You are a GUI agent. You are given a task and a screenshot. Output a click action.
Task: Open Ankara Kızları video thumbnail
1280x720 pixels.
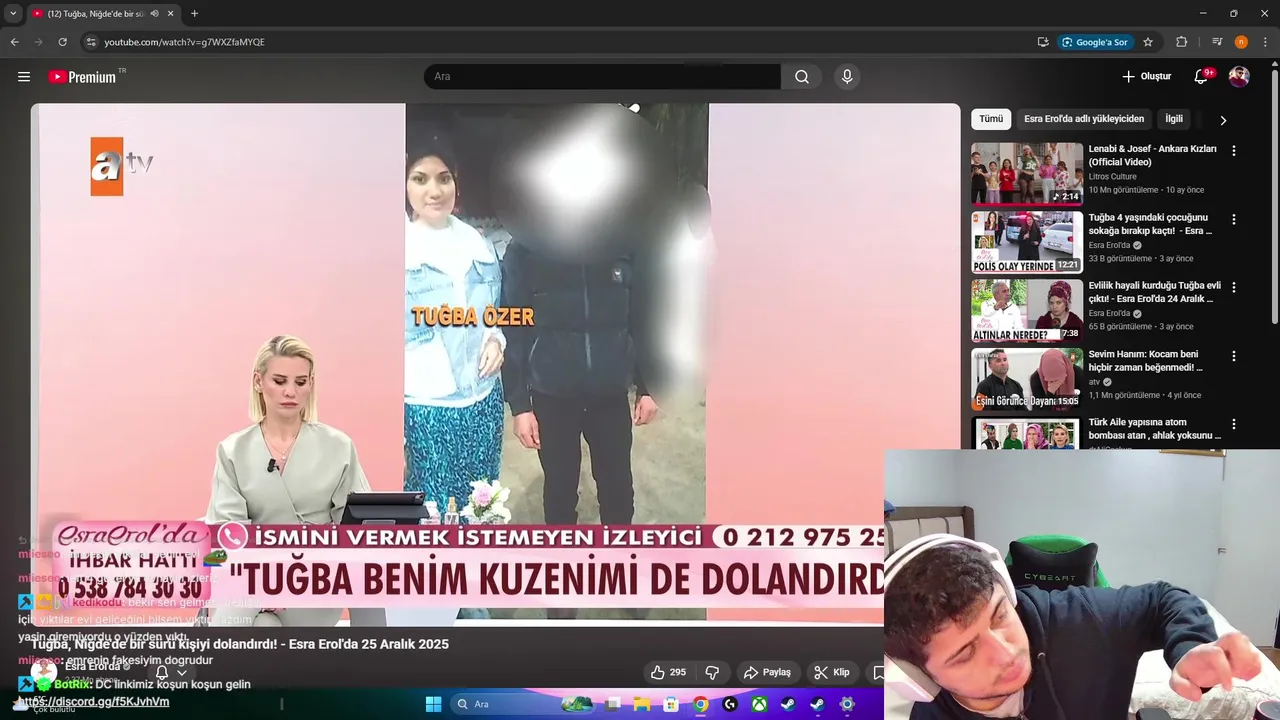tap(1027, 174)
